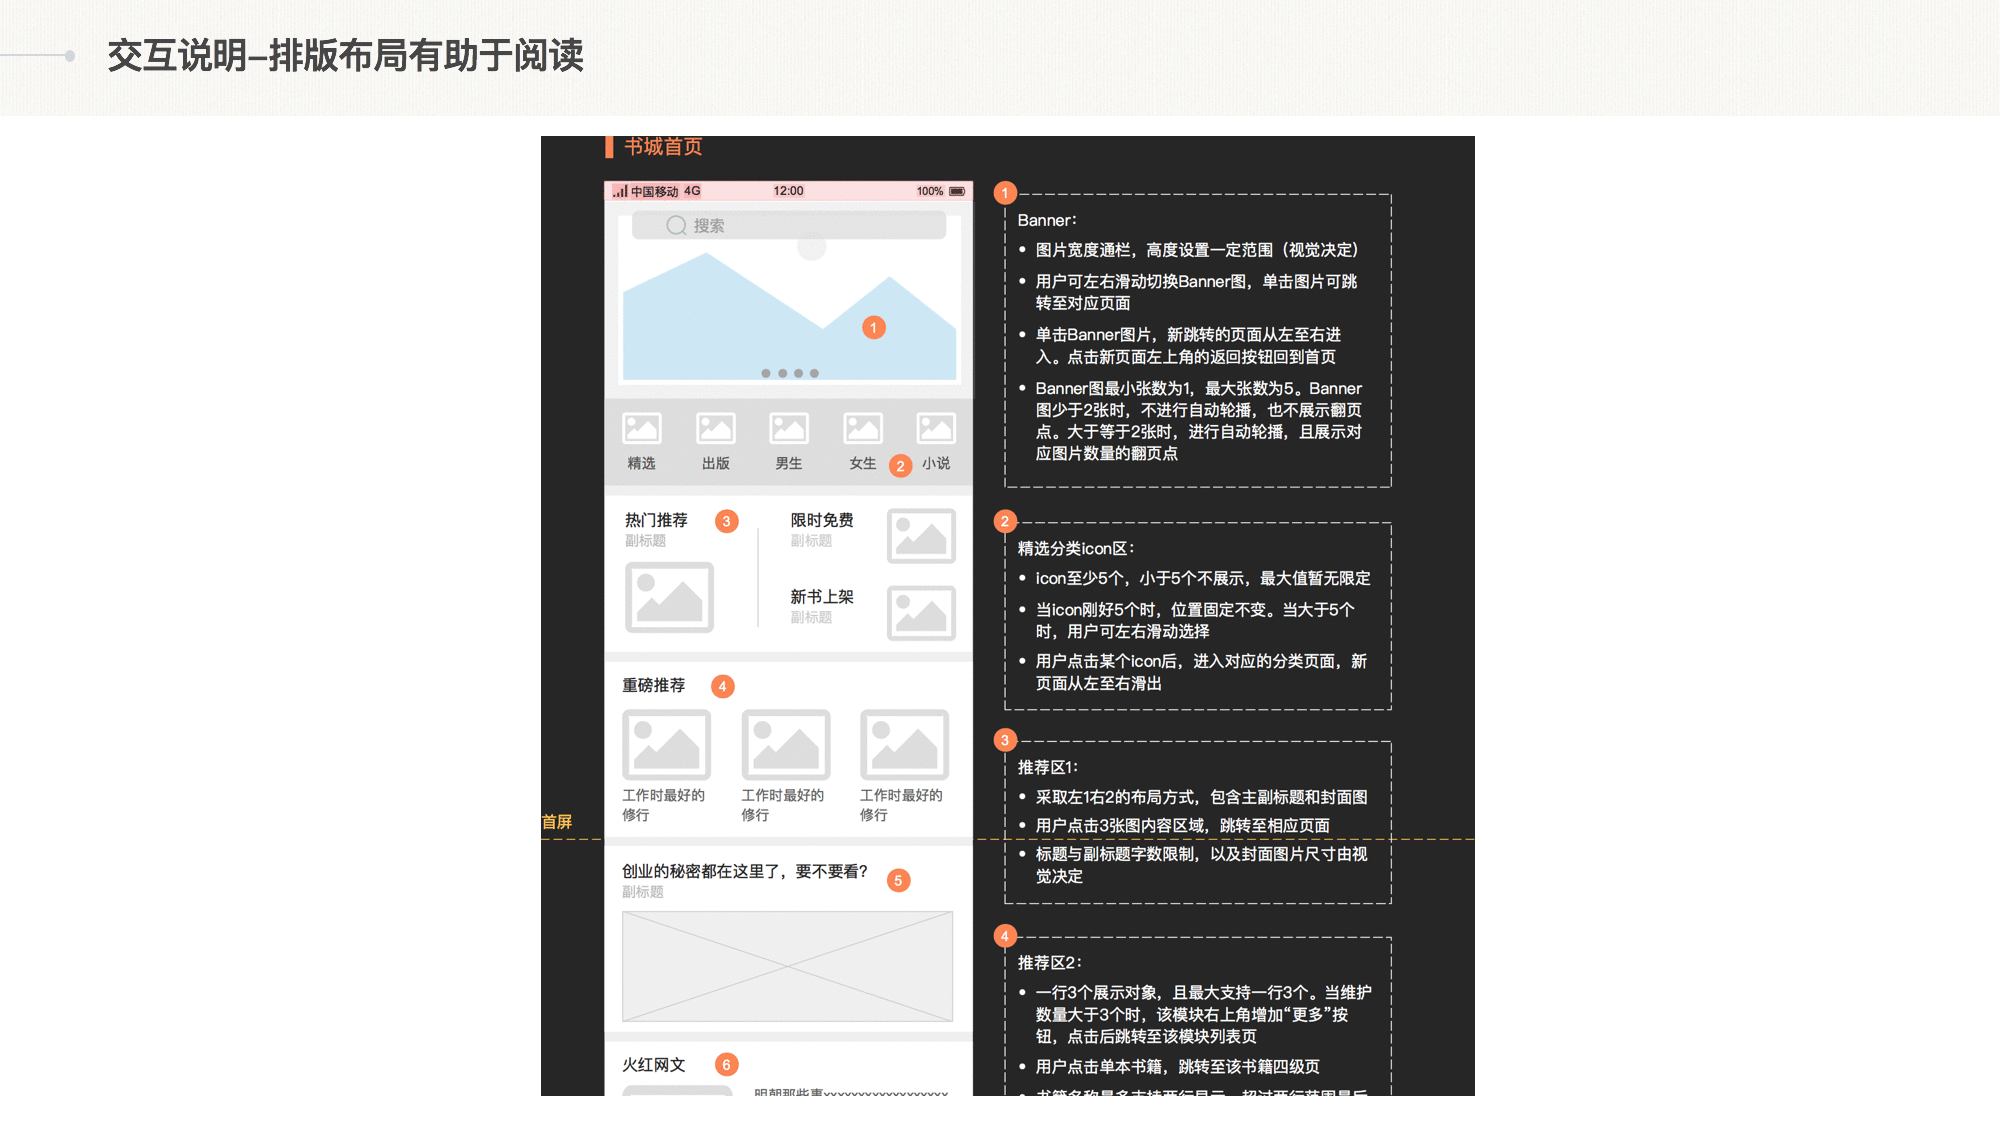Tap the 出版 category icon
Screen dimensions: 2000x1140
715,429
